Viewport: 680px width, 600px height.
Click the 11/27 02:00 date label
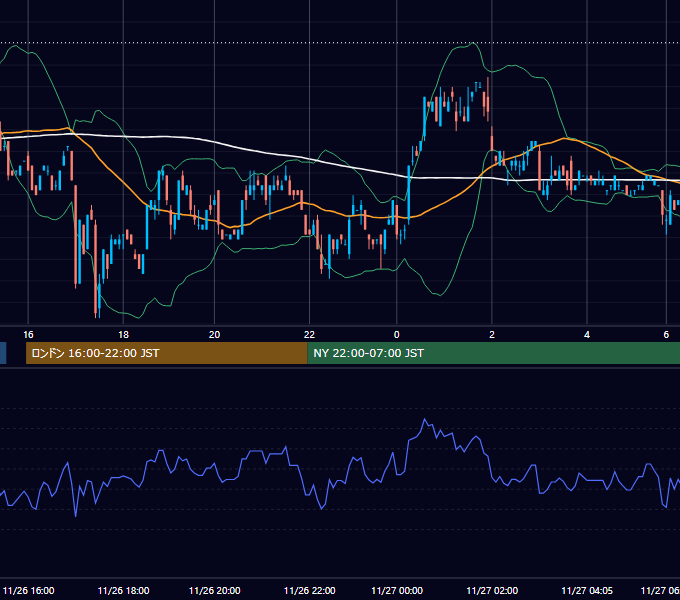tap(492, 590)
